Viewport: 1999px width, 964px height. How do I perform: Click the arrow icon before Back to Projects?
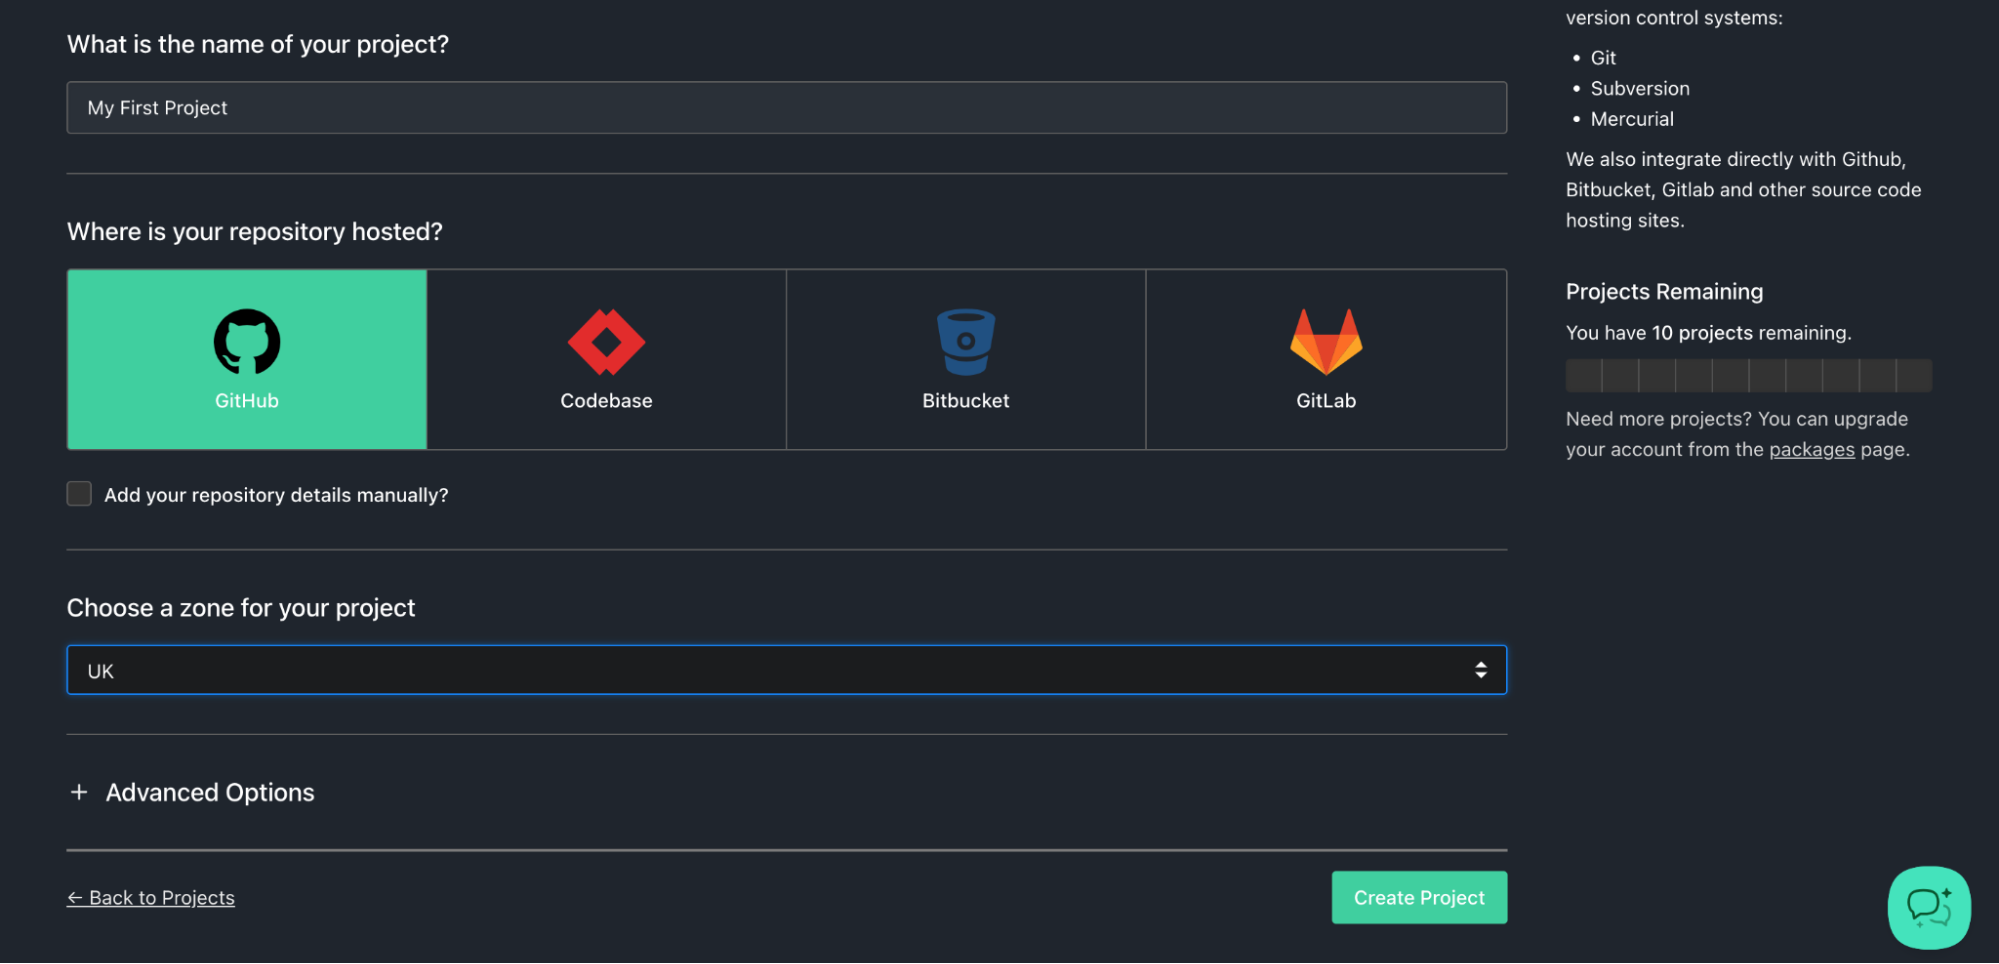pyautogui.click(x=74, y=897)
